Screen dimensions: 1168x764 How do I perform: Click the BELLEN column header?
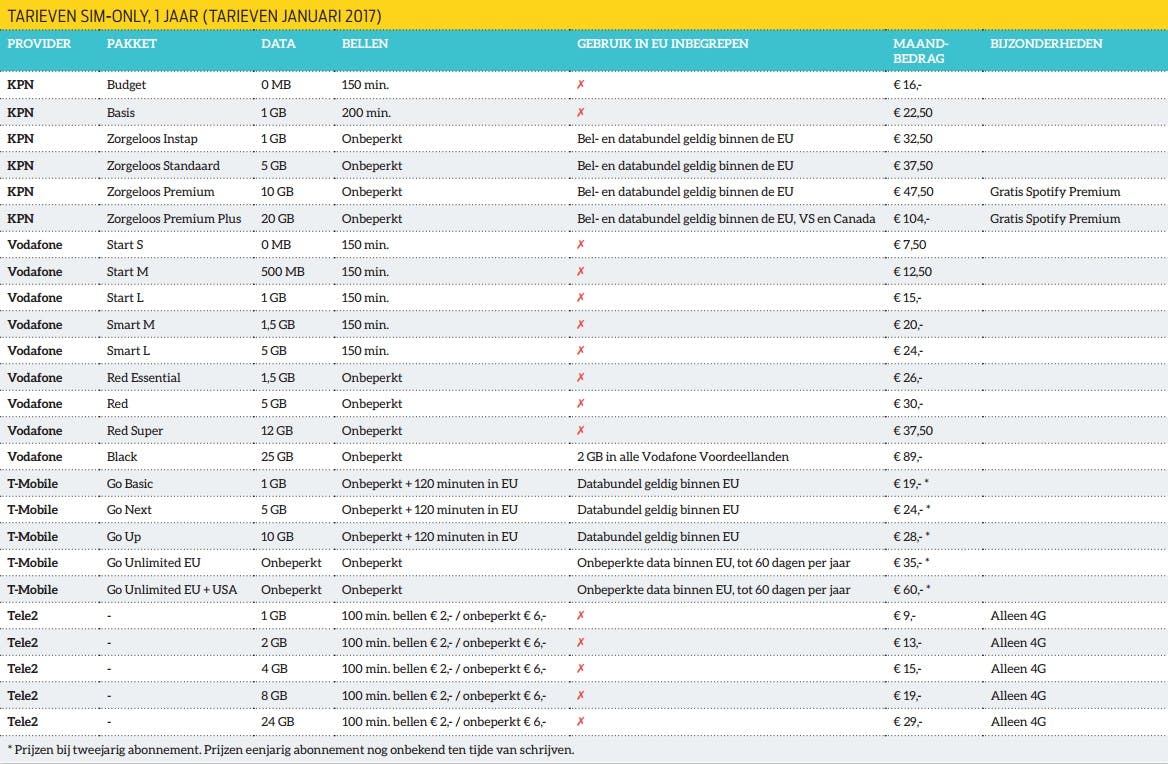(x=365, y=43)
